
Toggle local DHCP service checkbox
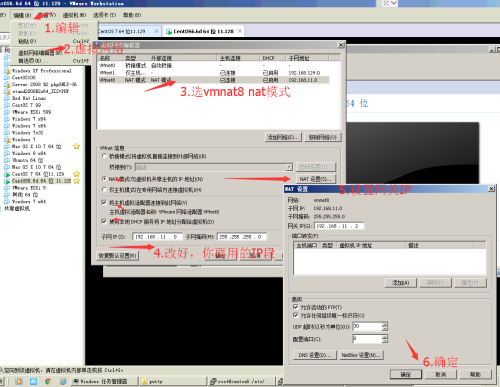pyautogui.click(x=104, y=221)
